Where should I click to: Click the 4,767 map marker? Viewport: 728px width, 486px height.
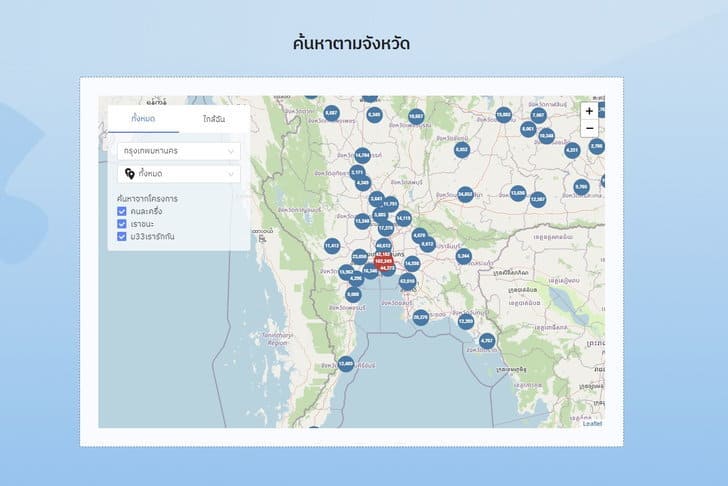coord(487,341)
